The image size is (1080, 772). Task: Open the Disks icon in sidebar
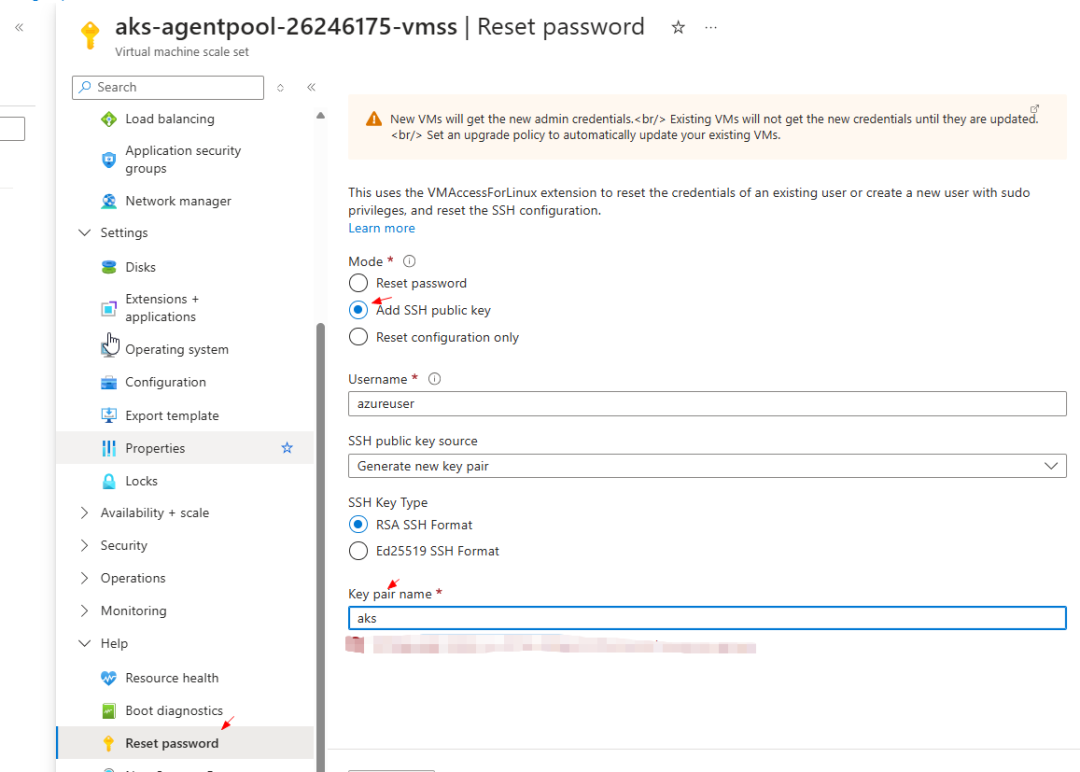109,267
